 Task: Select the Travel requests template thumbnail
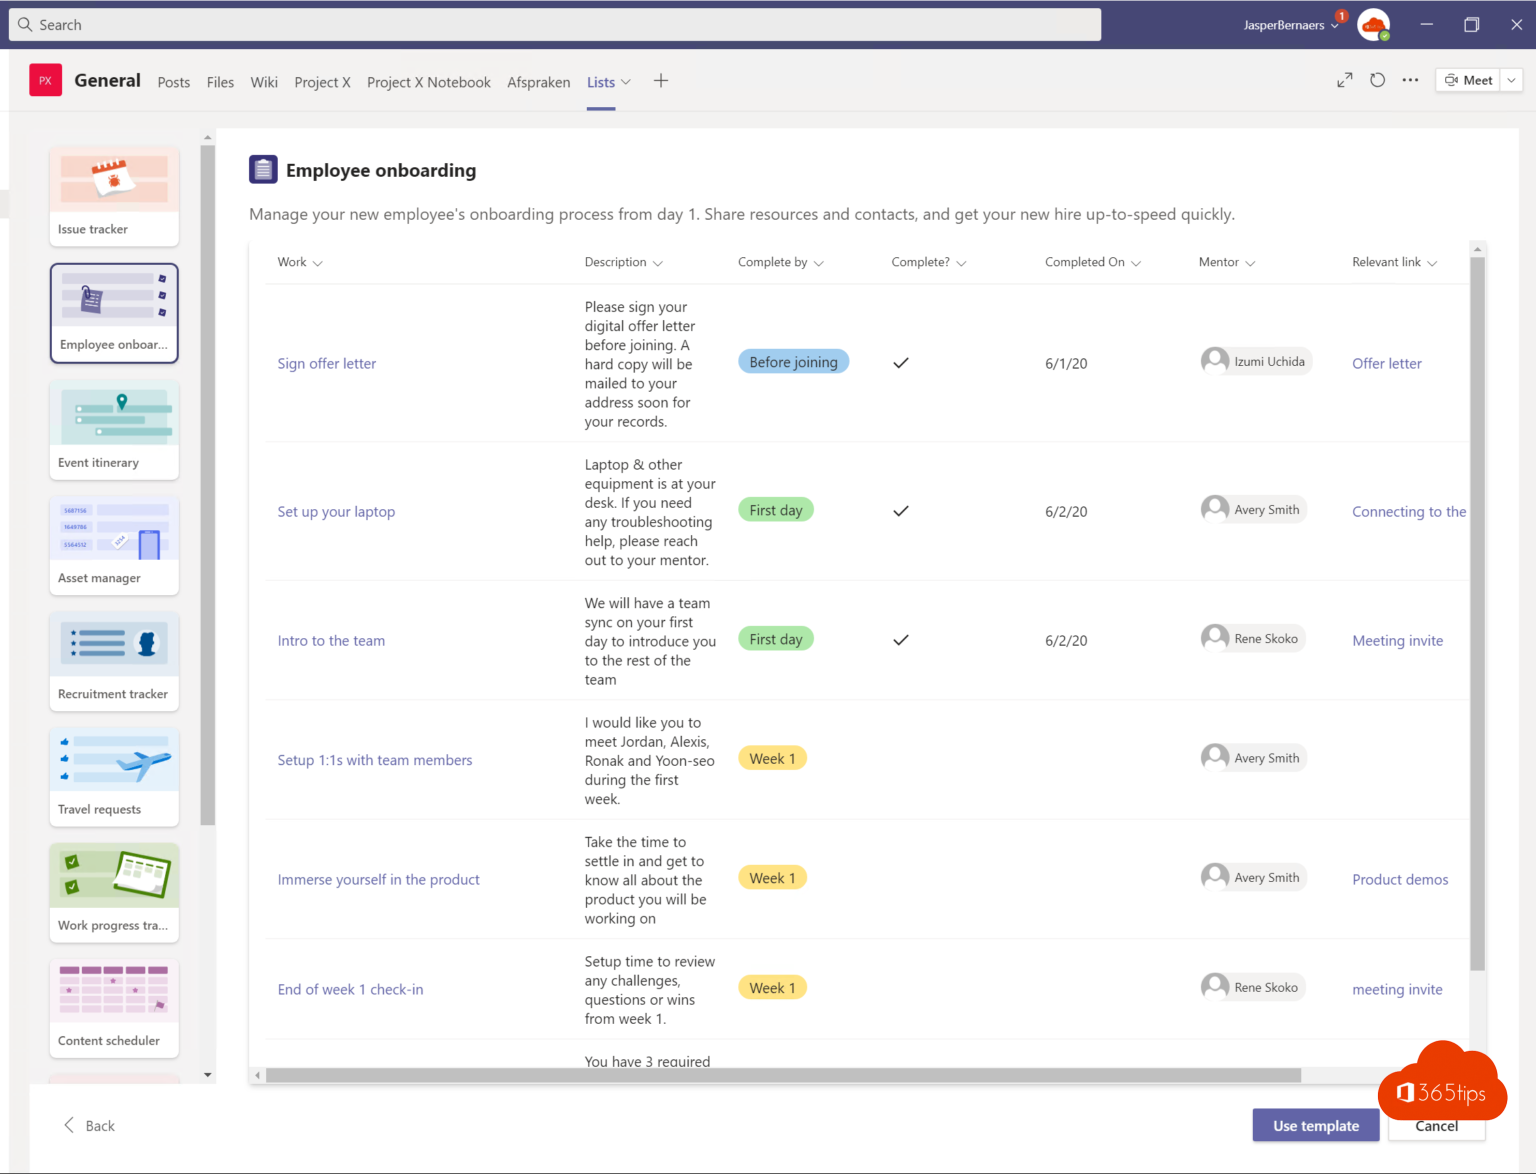[x=114, y=777]
